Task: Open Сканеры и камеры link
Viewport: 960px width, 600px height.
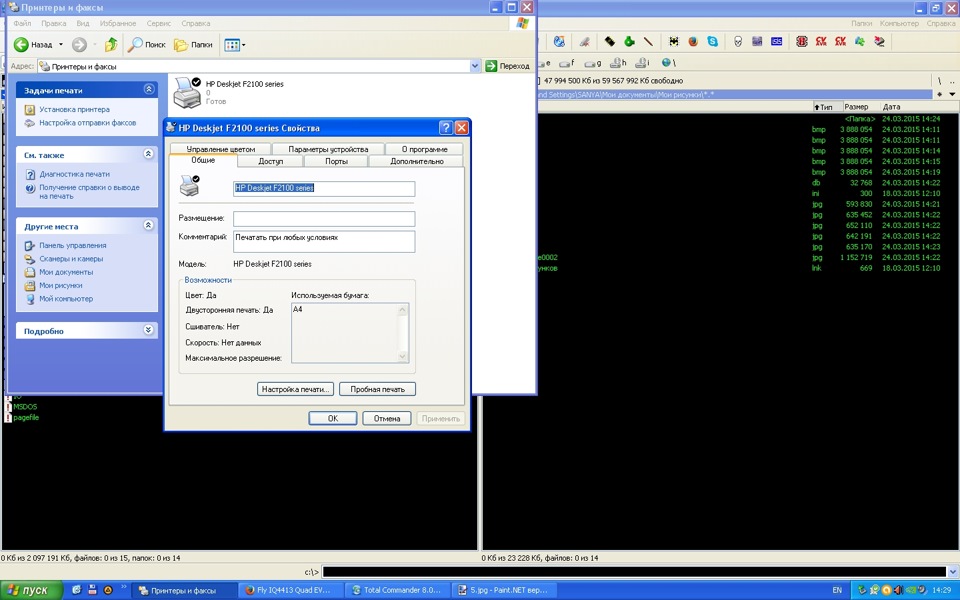Action: (x=71, y=259)
